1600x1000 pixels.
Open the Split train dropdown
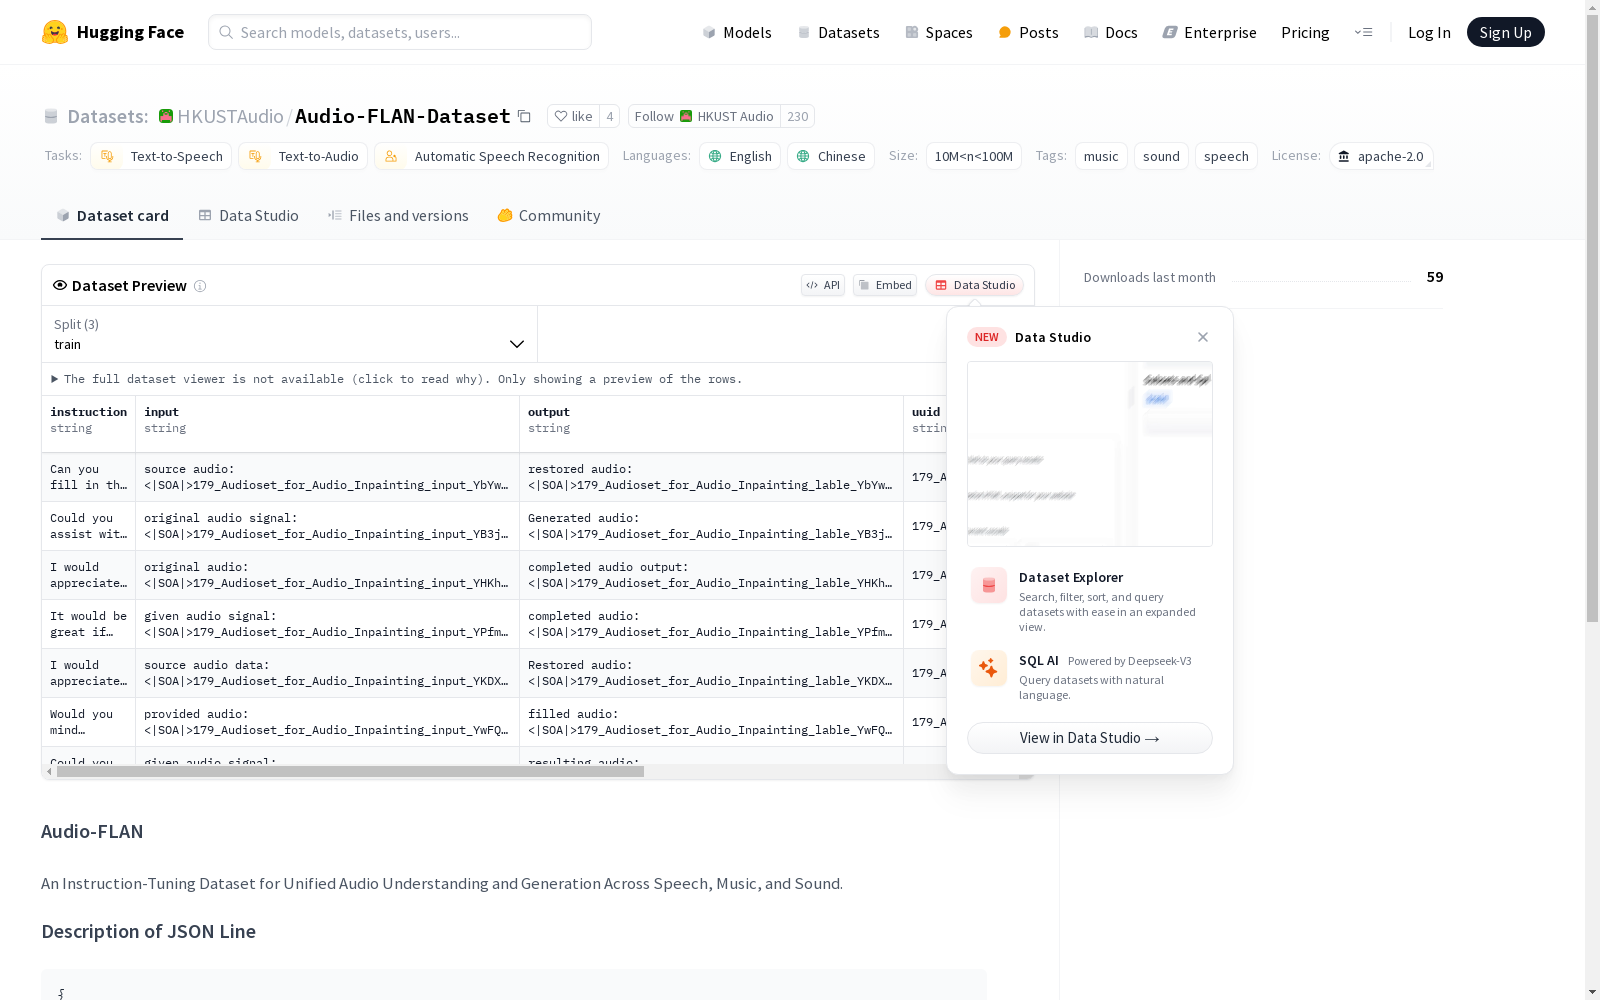289,334
